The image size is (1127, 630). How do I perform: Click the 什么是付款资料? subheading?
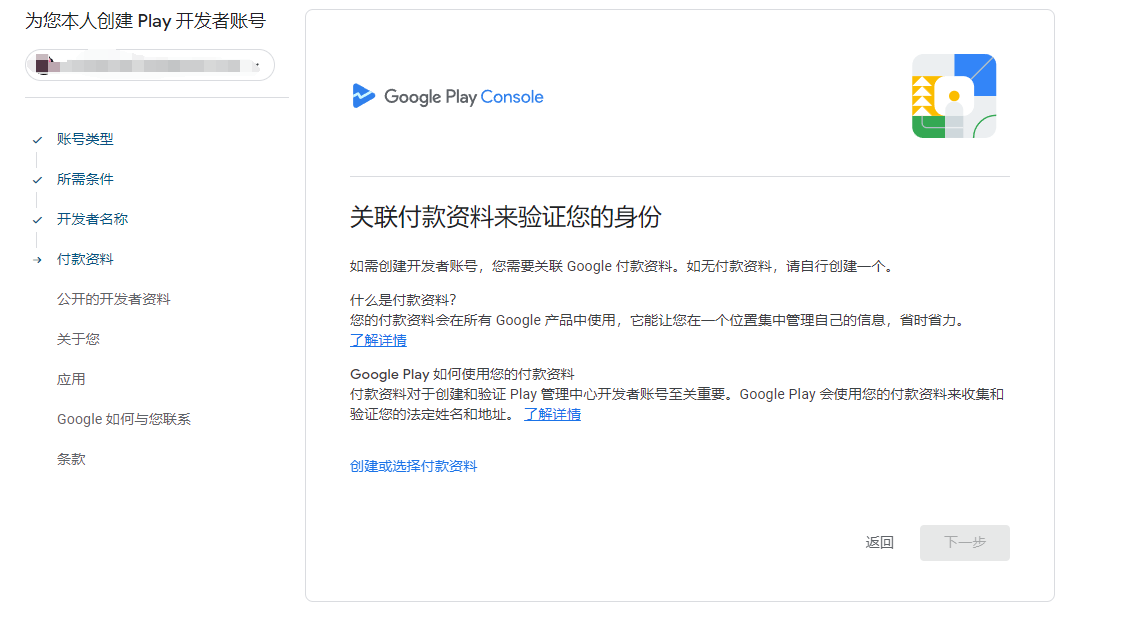pos(403,300)
